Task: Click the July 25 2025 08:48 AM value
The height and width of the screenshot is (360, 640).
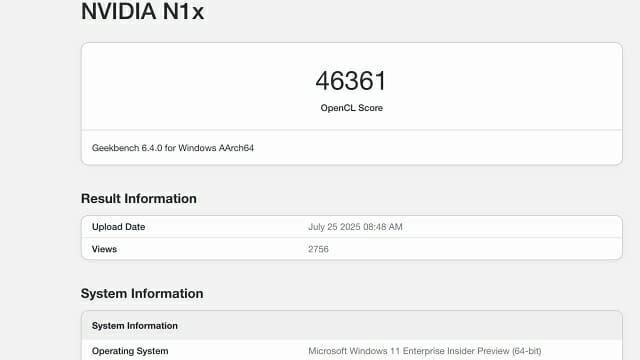Action: click(355, 227)
